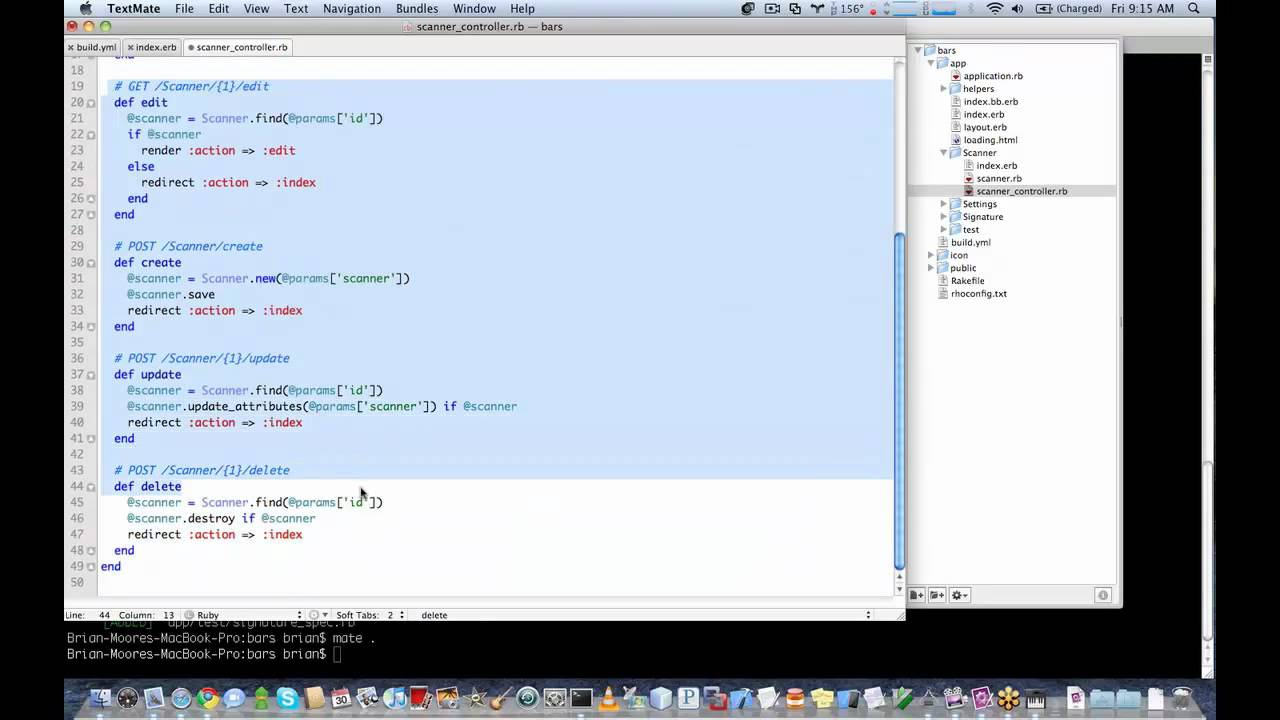Switch to the build.yml tab
1280x720 pixels.
[93, 47]
